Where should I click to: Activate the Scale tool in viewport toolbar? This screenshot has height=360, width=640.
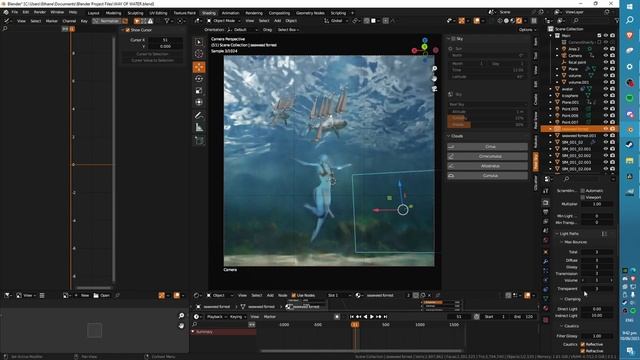pyautogui.click(x=199, y=91)
